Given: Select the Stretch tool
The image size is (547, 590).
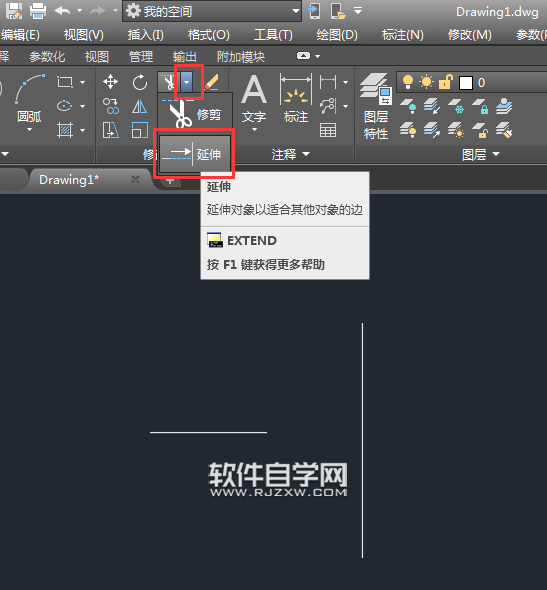Looking at the screenshot, I should (111, 130).
